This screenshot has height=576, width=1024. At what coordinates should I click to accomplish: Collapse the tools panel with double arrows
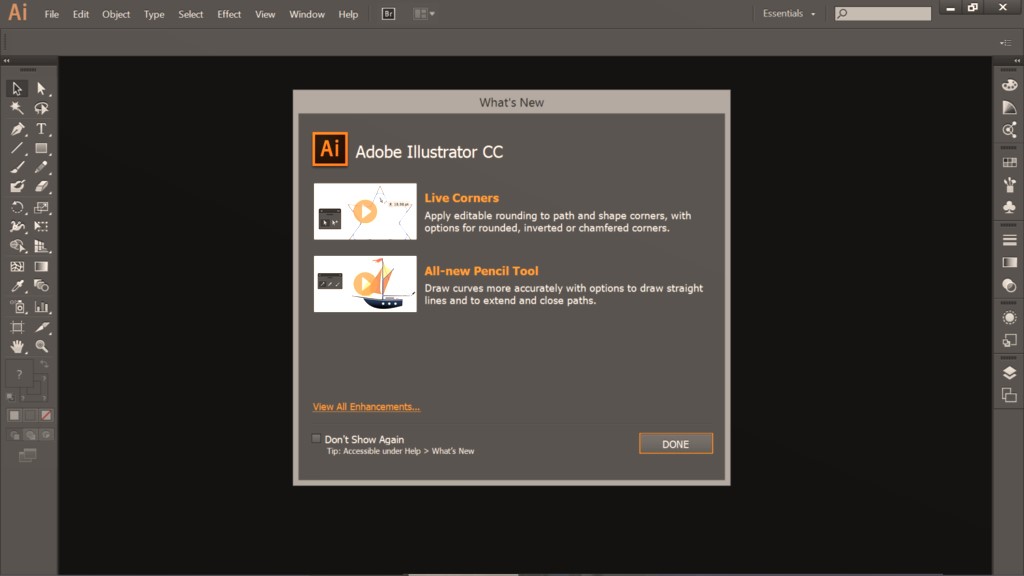coord(7,61)
